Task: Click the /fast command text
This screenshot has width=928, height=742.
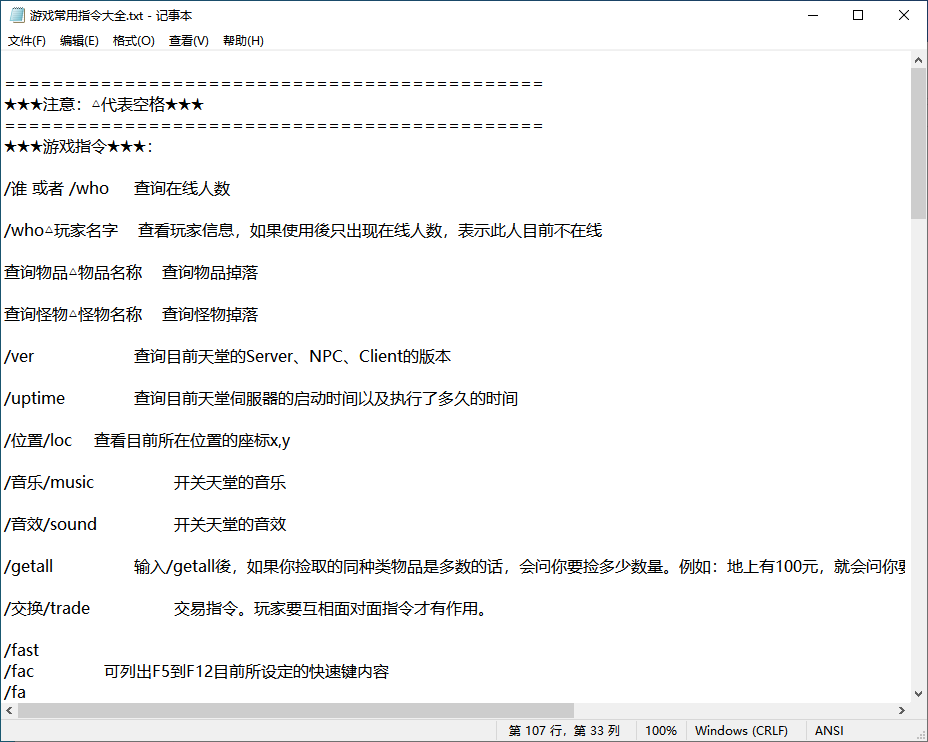Action: 21,651
